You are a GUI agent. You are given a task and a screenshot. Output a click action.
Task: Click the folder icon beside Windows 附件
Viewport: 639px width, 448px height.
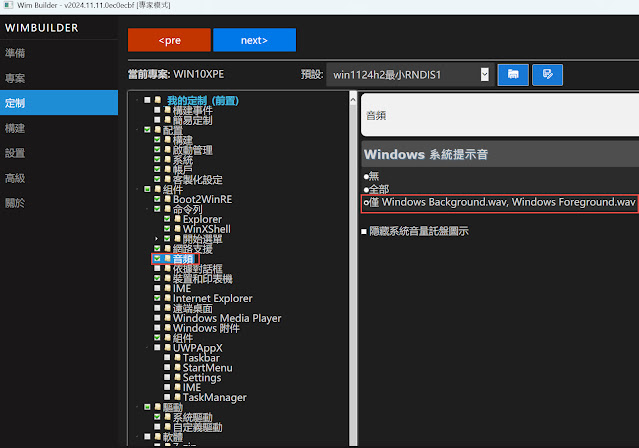pos(167,327)
